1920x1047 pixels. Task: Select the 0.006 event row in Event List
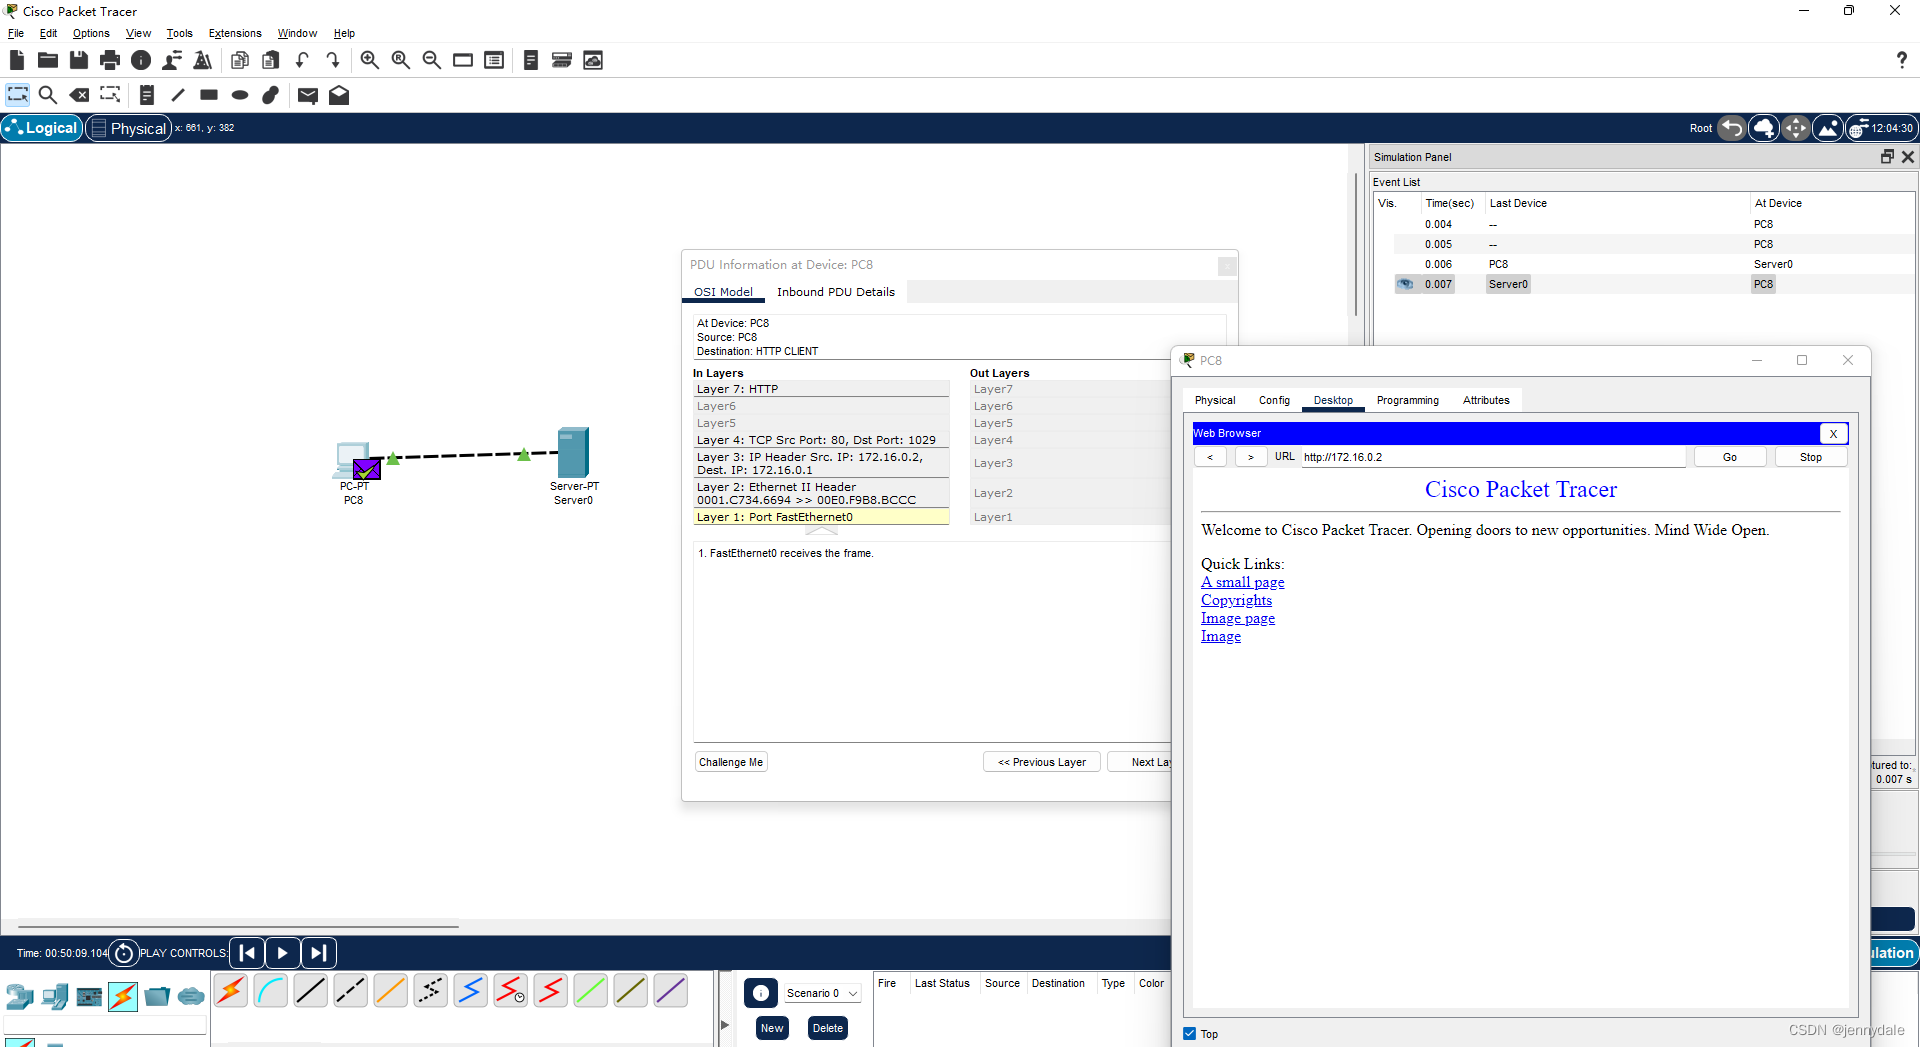(1644, 264)
